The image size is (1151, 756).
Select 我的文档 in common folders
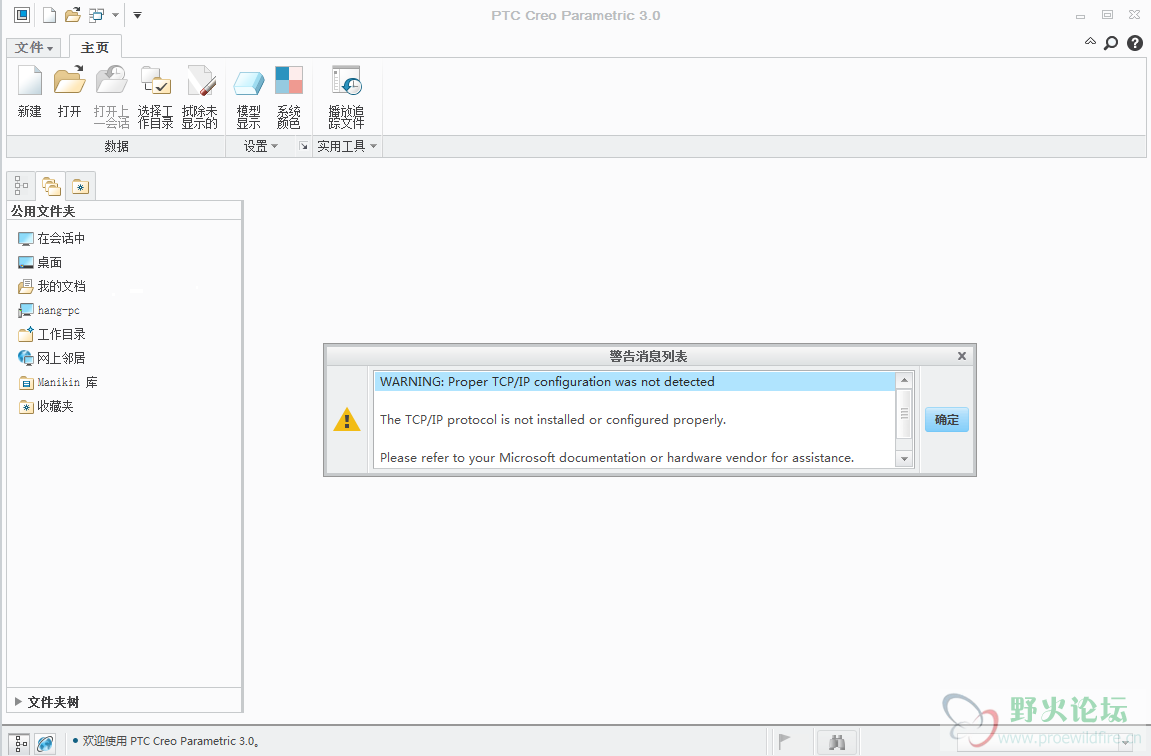point(51,286)
